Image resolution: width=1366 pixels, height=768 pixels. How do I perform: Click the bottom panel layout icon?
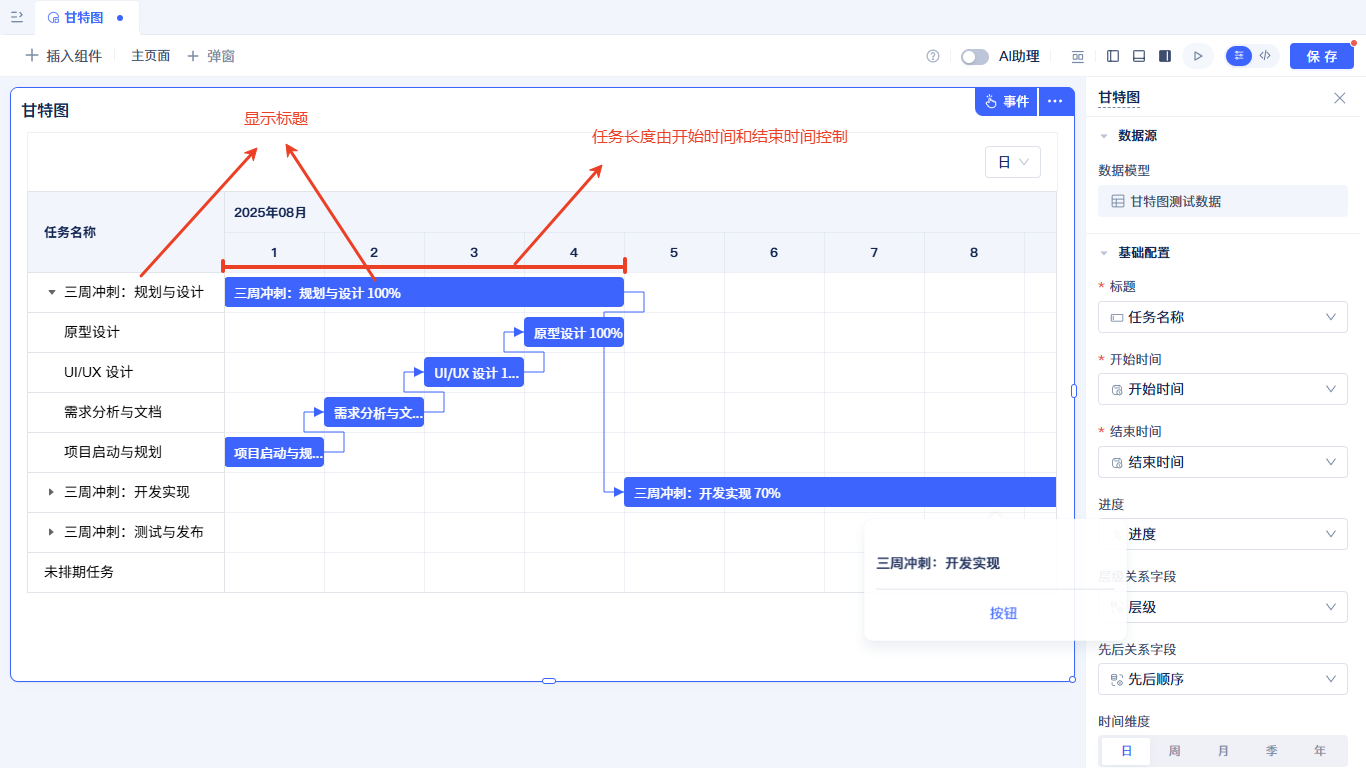(1139, 56)
